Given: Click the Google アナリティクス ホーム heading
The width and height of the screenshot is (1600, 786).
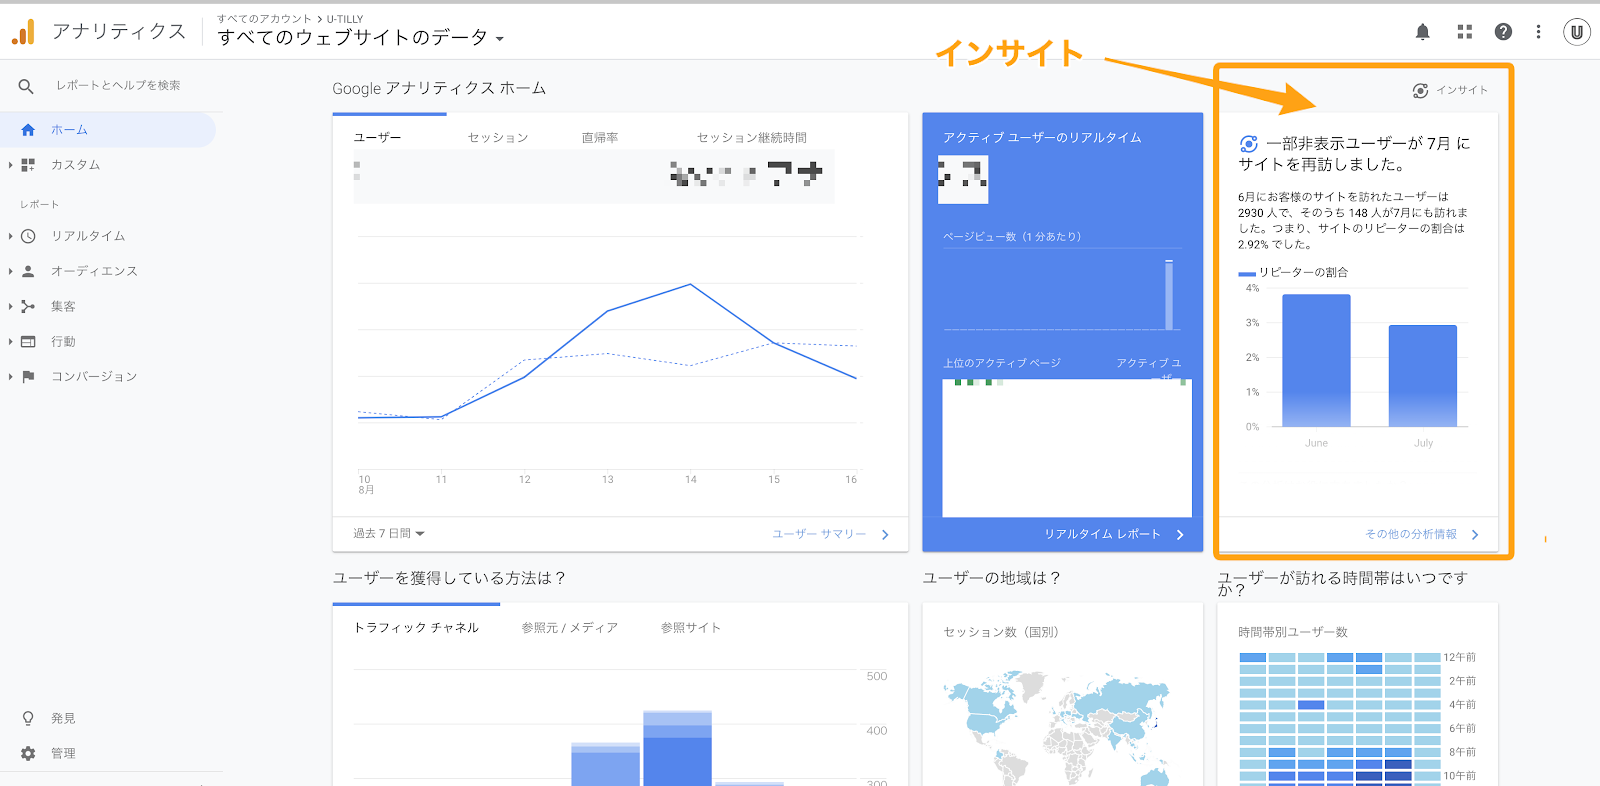Looking at the screenshot, I should pyautogui.click(x=439, y=88).
